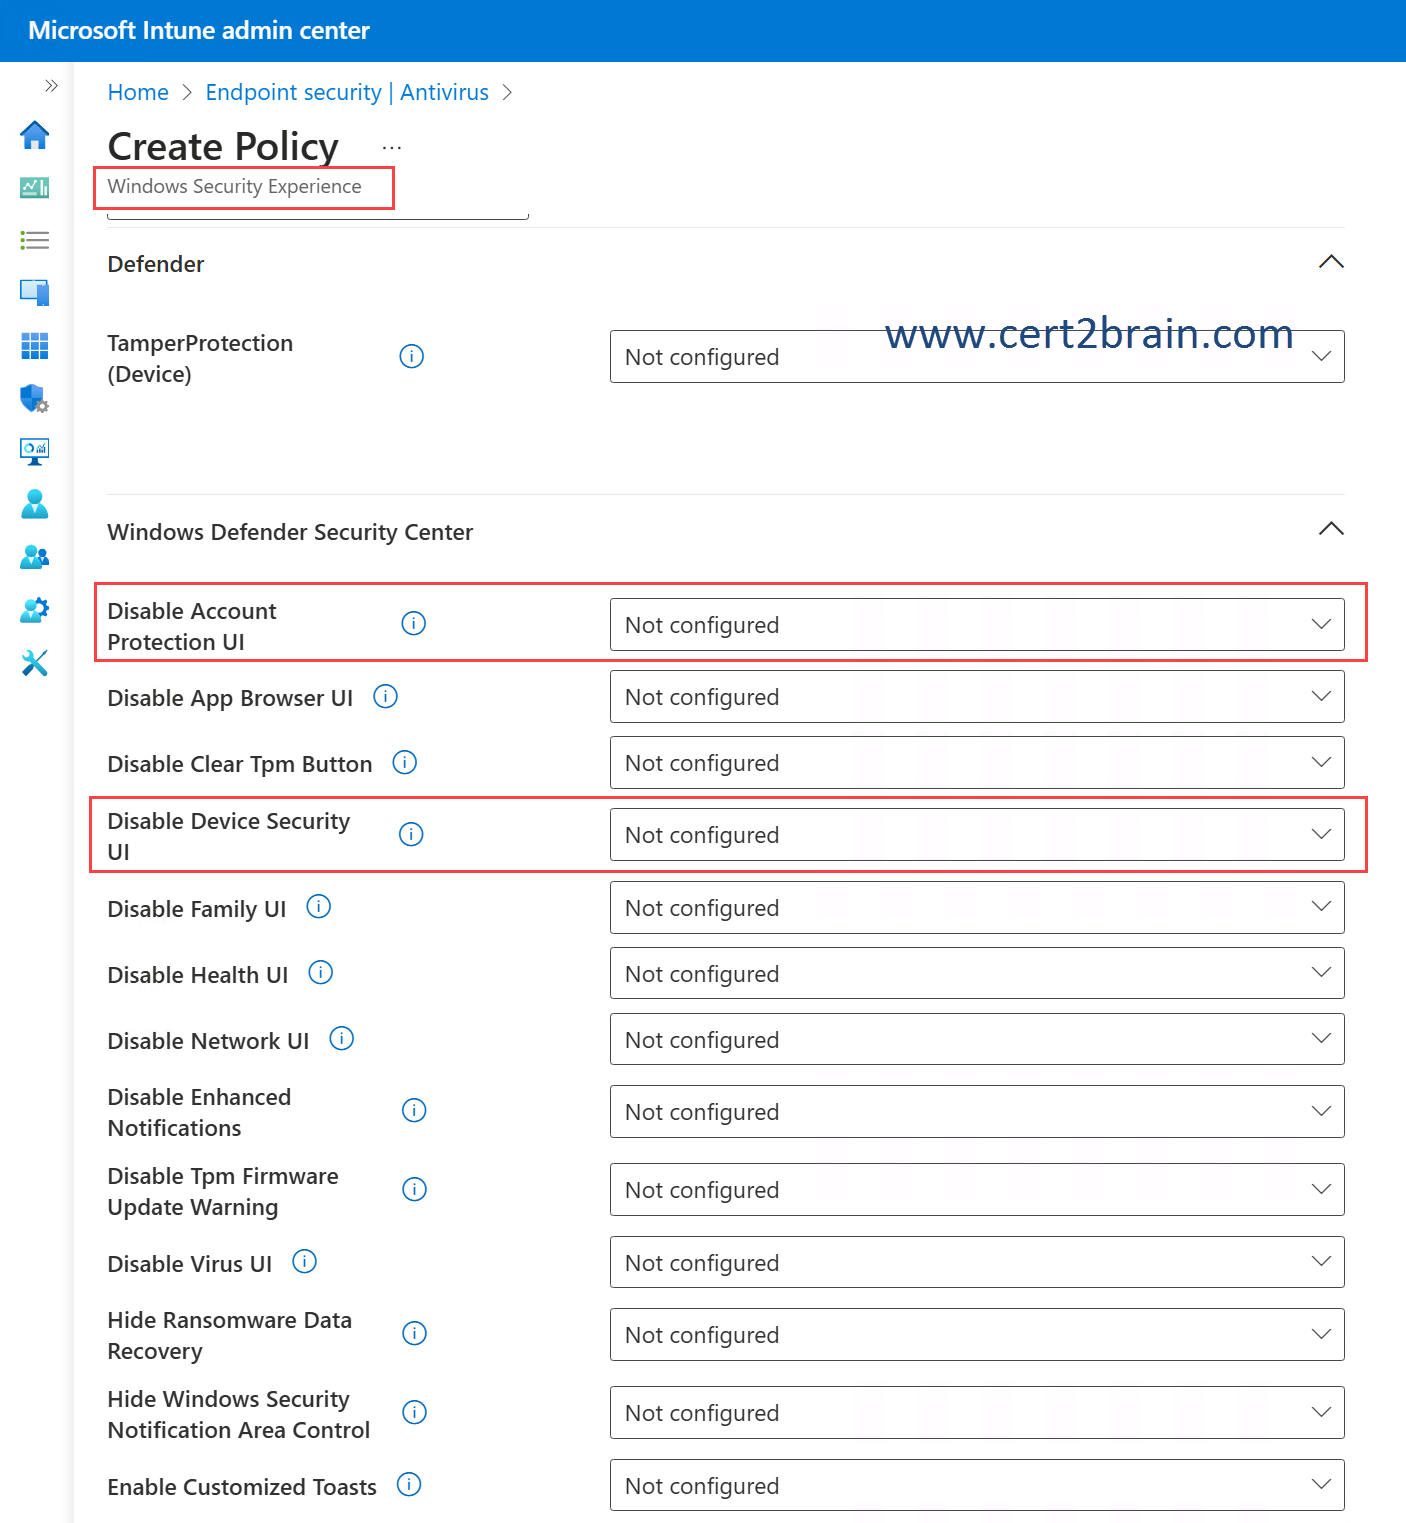
Task: Click Windows Defender Security Center heading
Action: (x=290, y=532)
